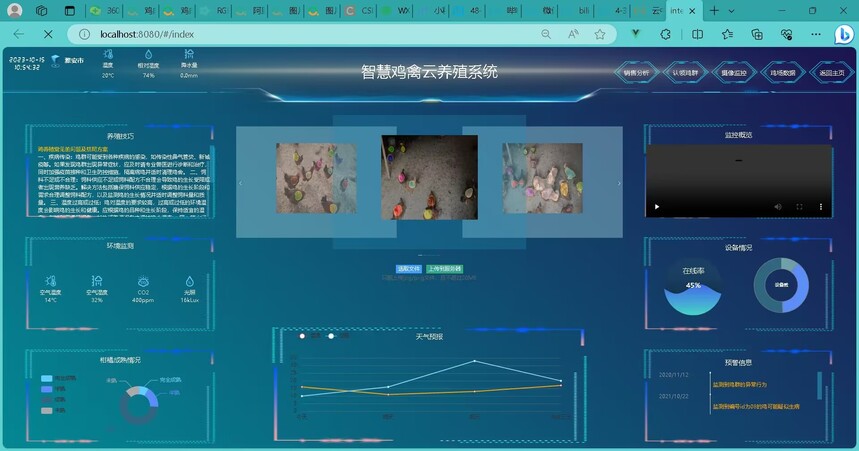This screenshot has height=451, width=859.
Task: Open the Bing Copilot sidebar icon
Action: tap(844, 34)
